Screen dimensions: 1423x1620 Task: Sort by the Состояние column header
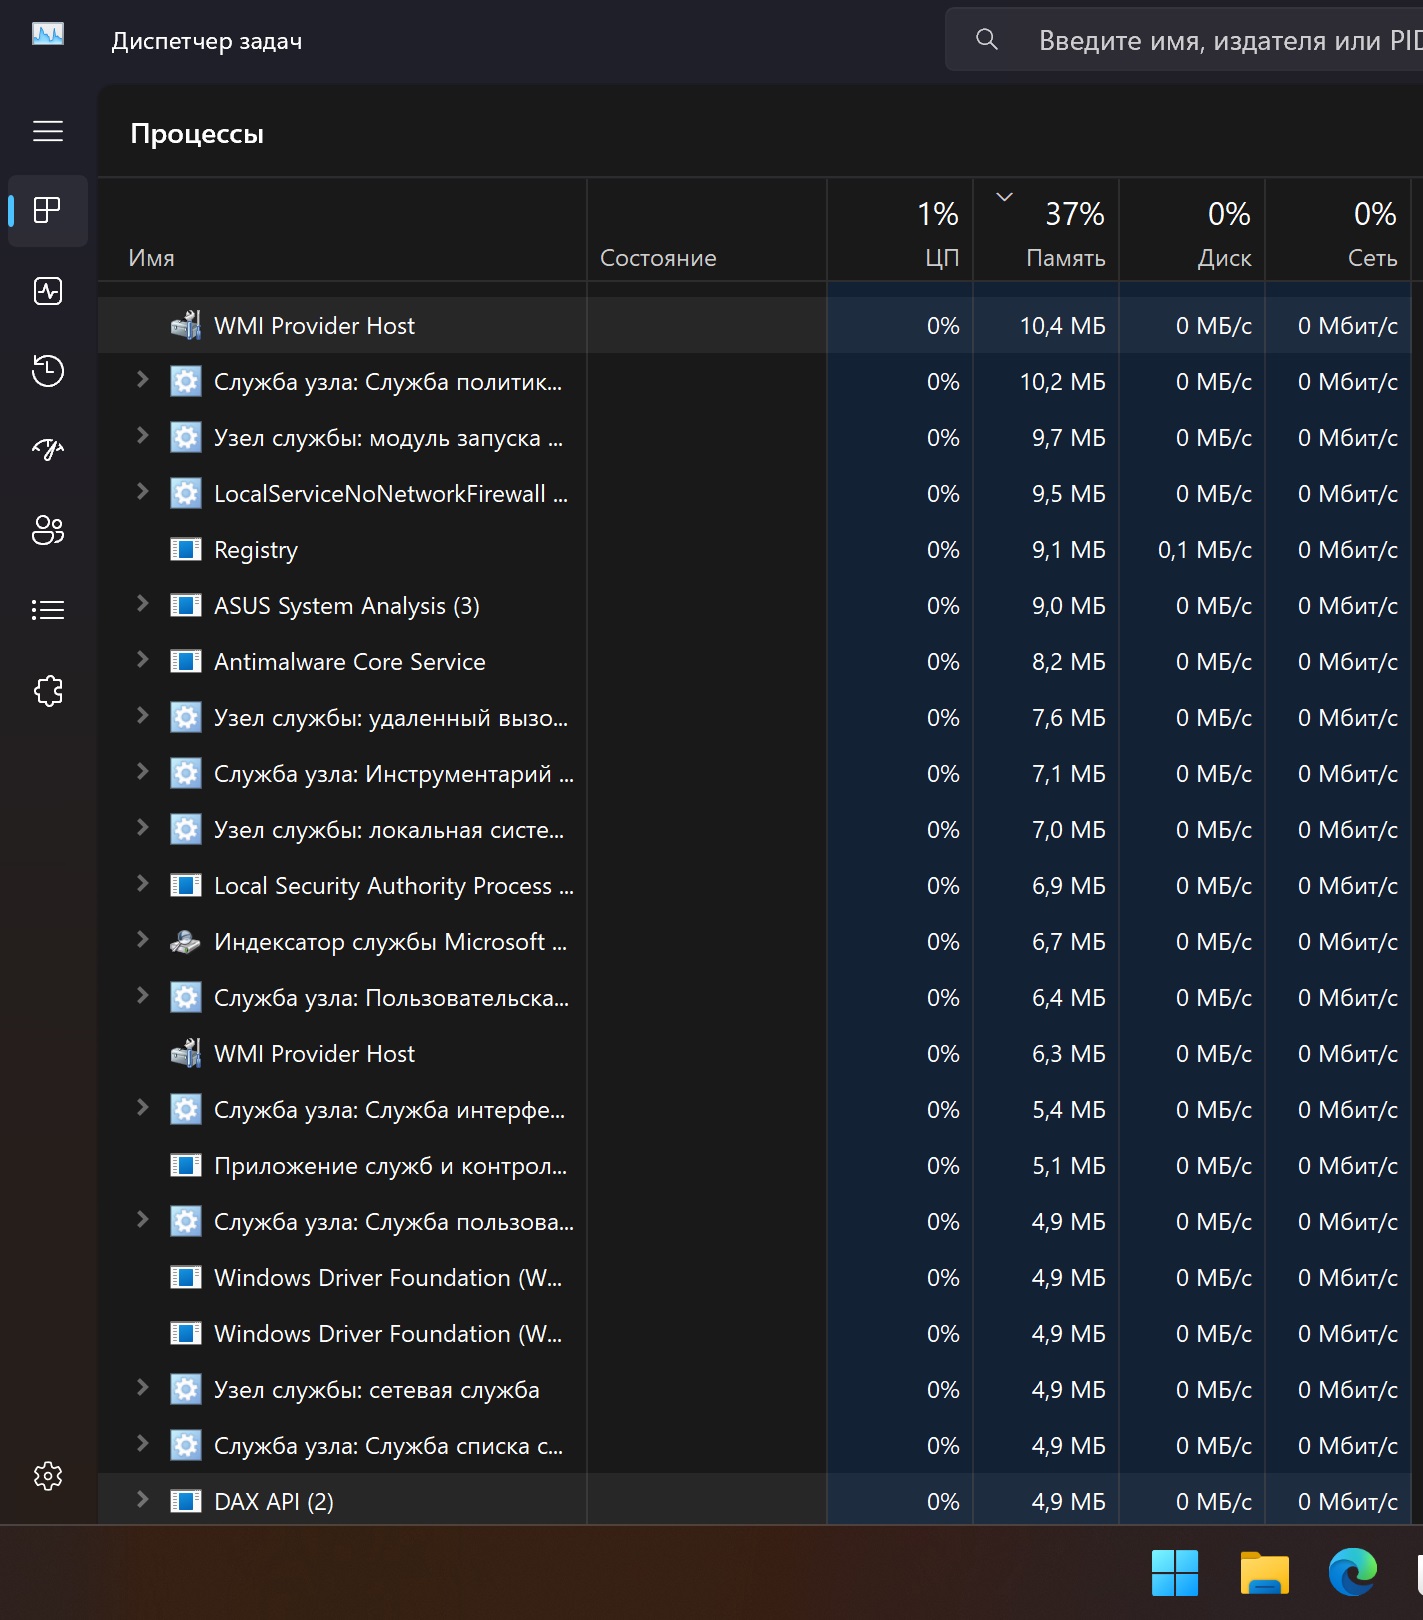click(x=707, y=231)
